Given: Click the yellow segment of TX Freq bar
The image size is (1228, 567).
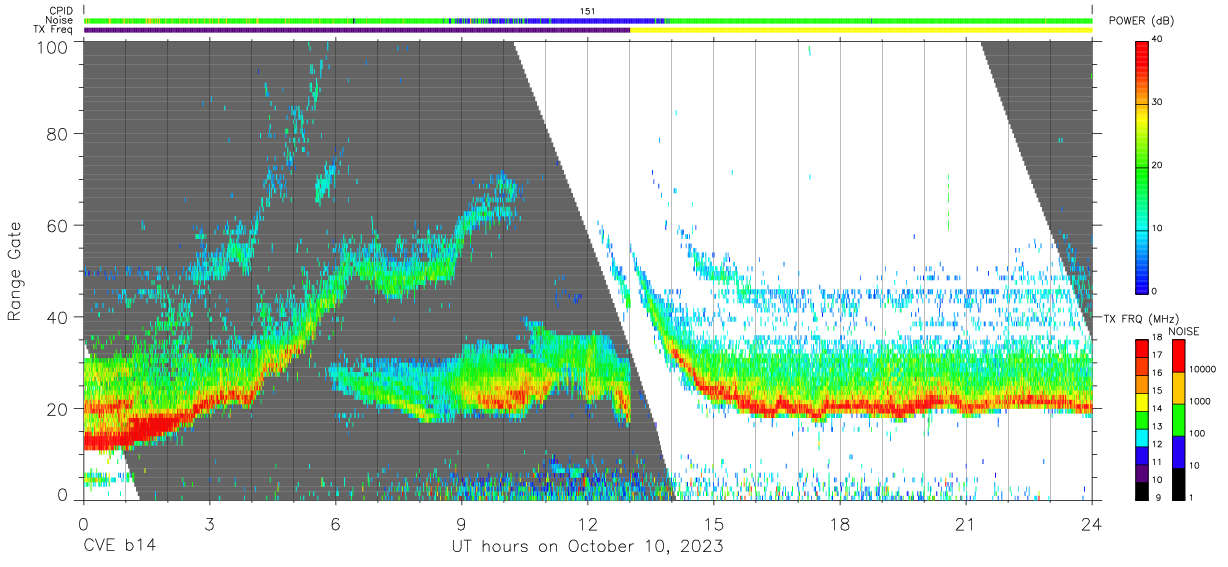Looking at the screenshot, I should click(x=861, y=30).
